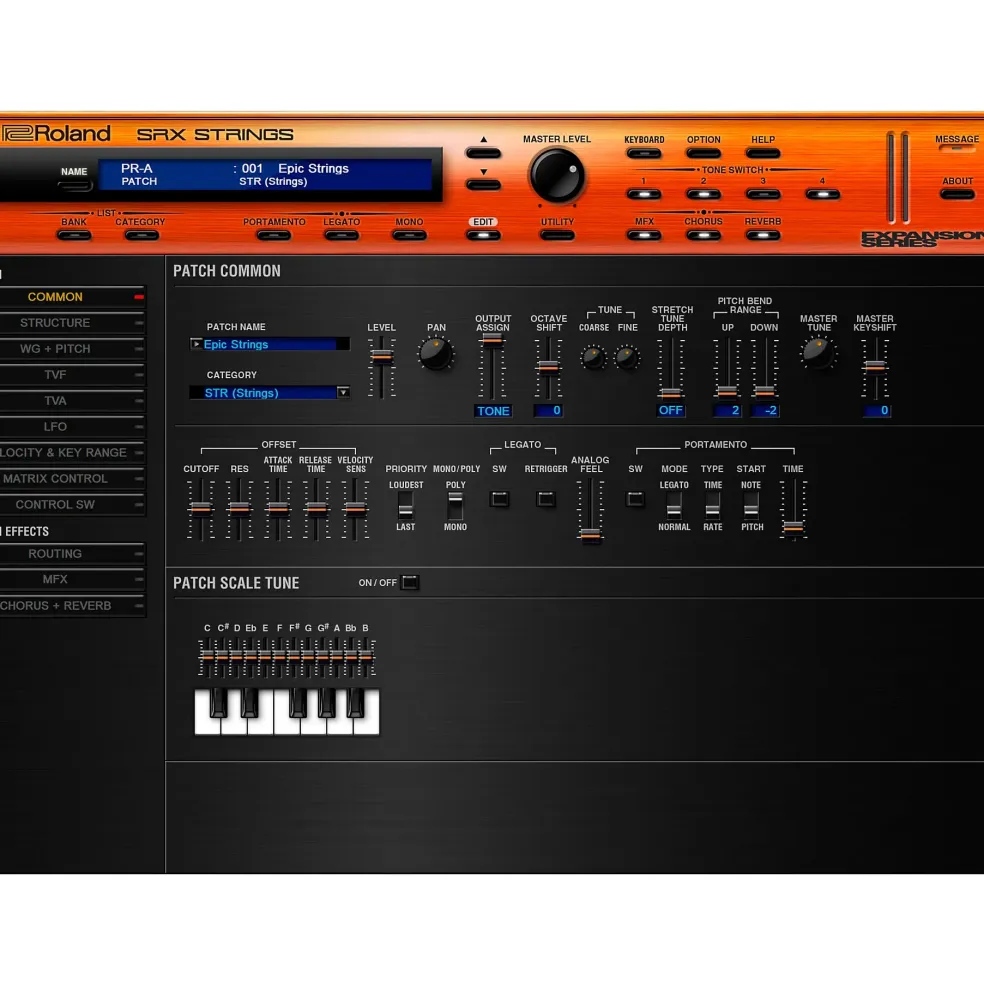Viewport: 984px width, 985px height.
Task: Adjust the Cutoff offset slider
Action: [200, 508]
